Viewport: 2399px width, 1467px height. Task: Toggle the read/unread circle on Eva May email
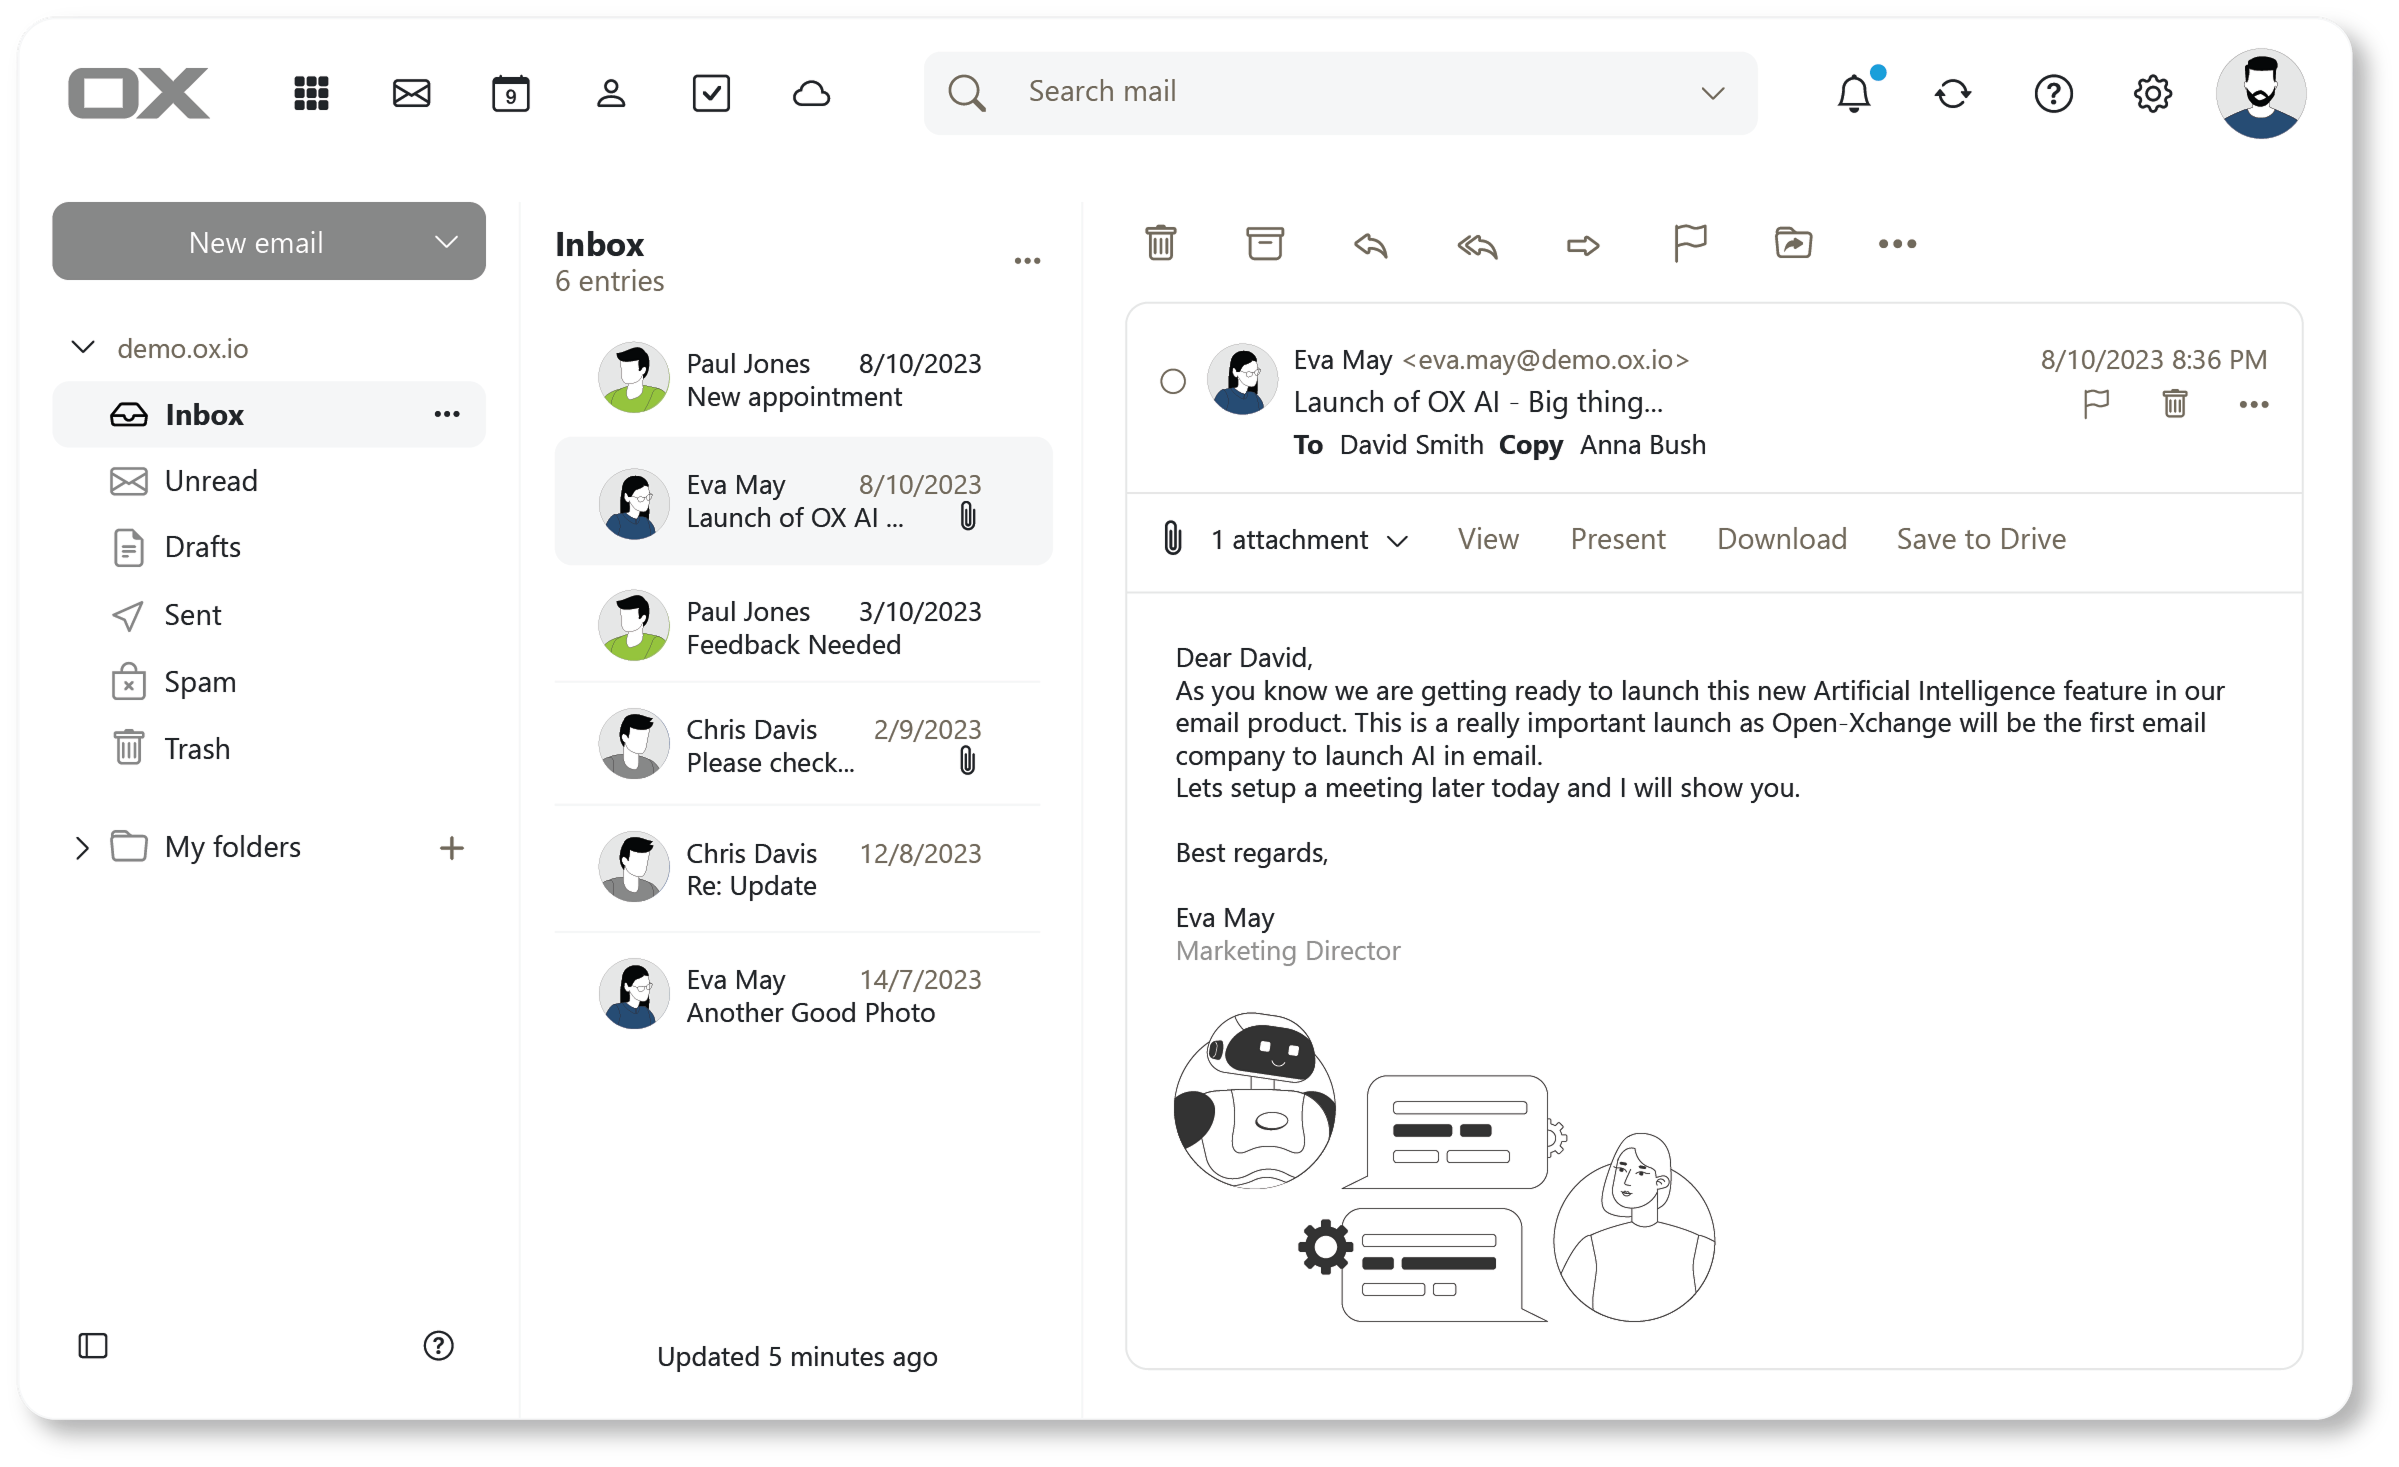[1173, 381]
